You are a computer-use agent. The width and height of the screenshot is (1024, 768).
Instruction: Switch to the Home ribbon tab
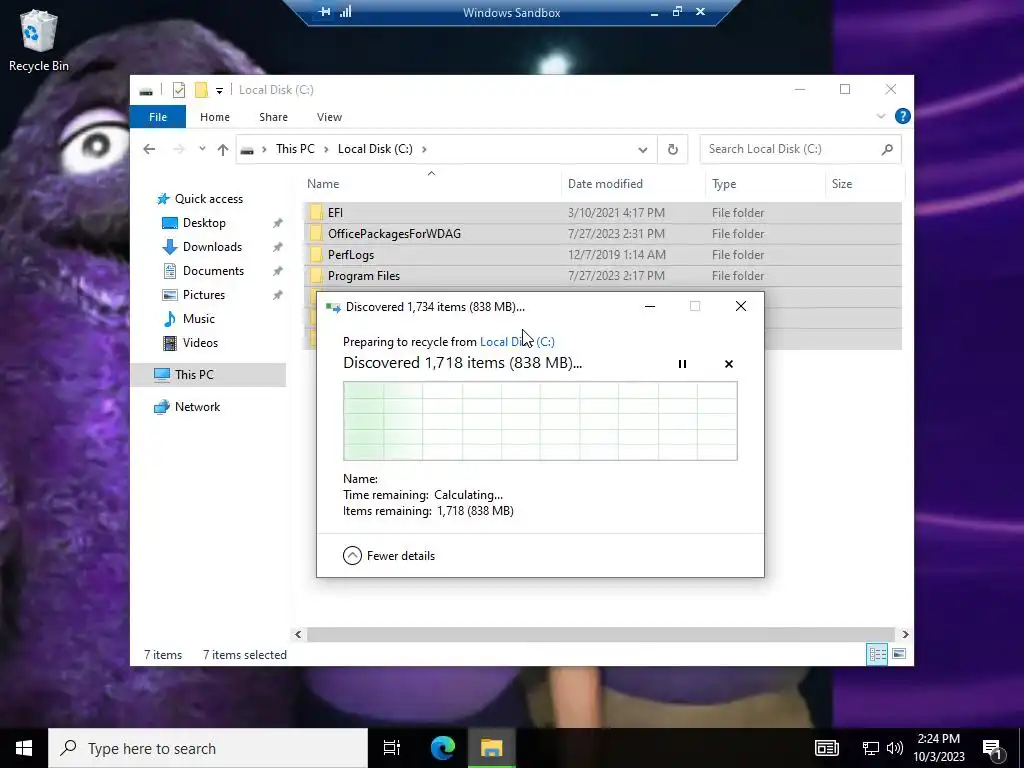point(215,117)
